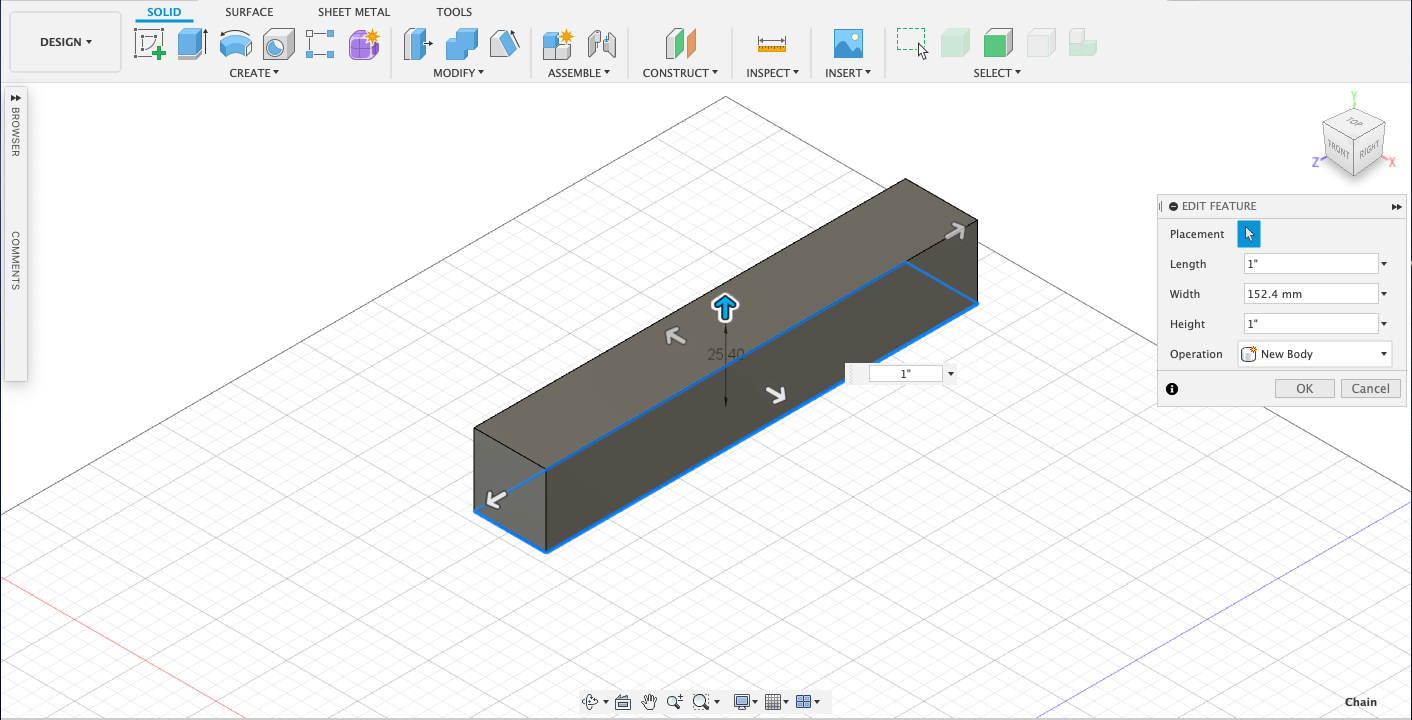Activate the Orbit navigation tool

pos(591,702)
